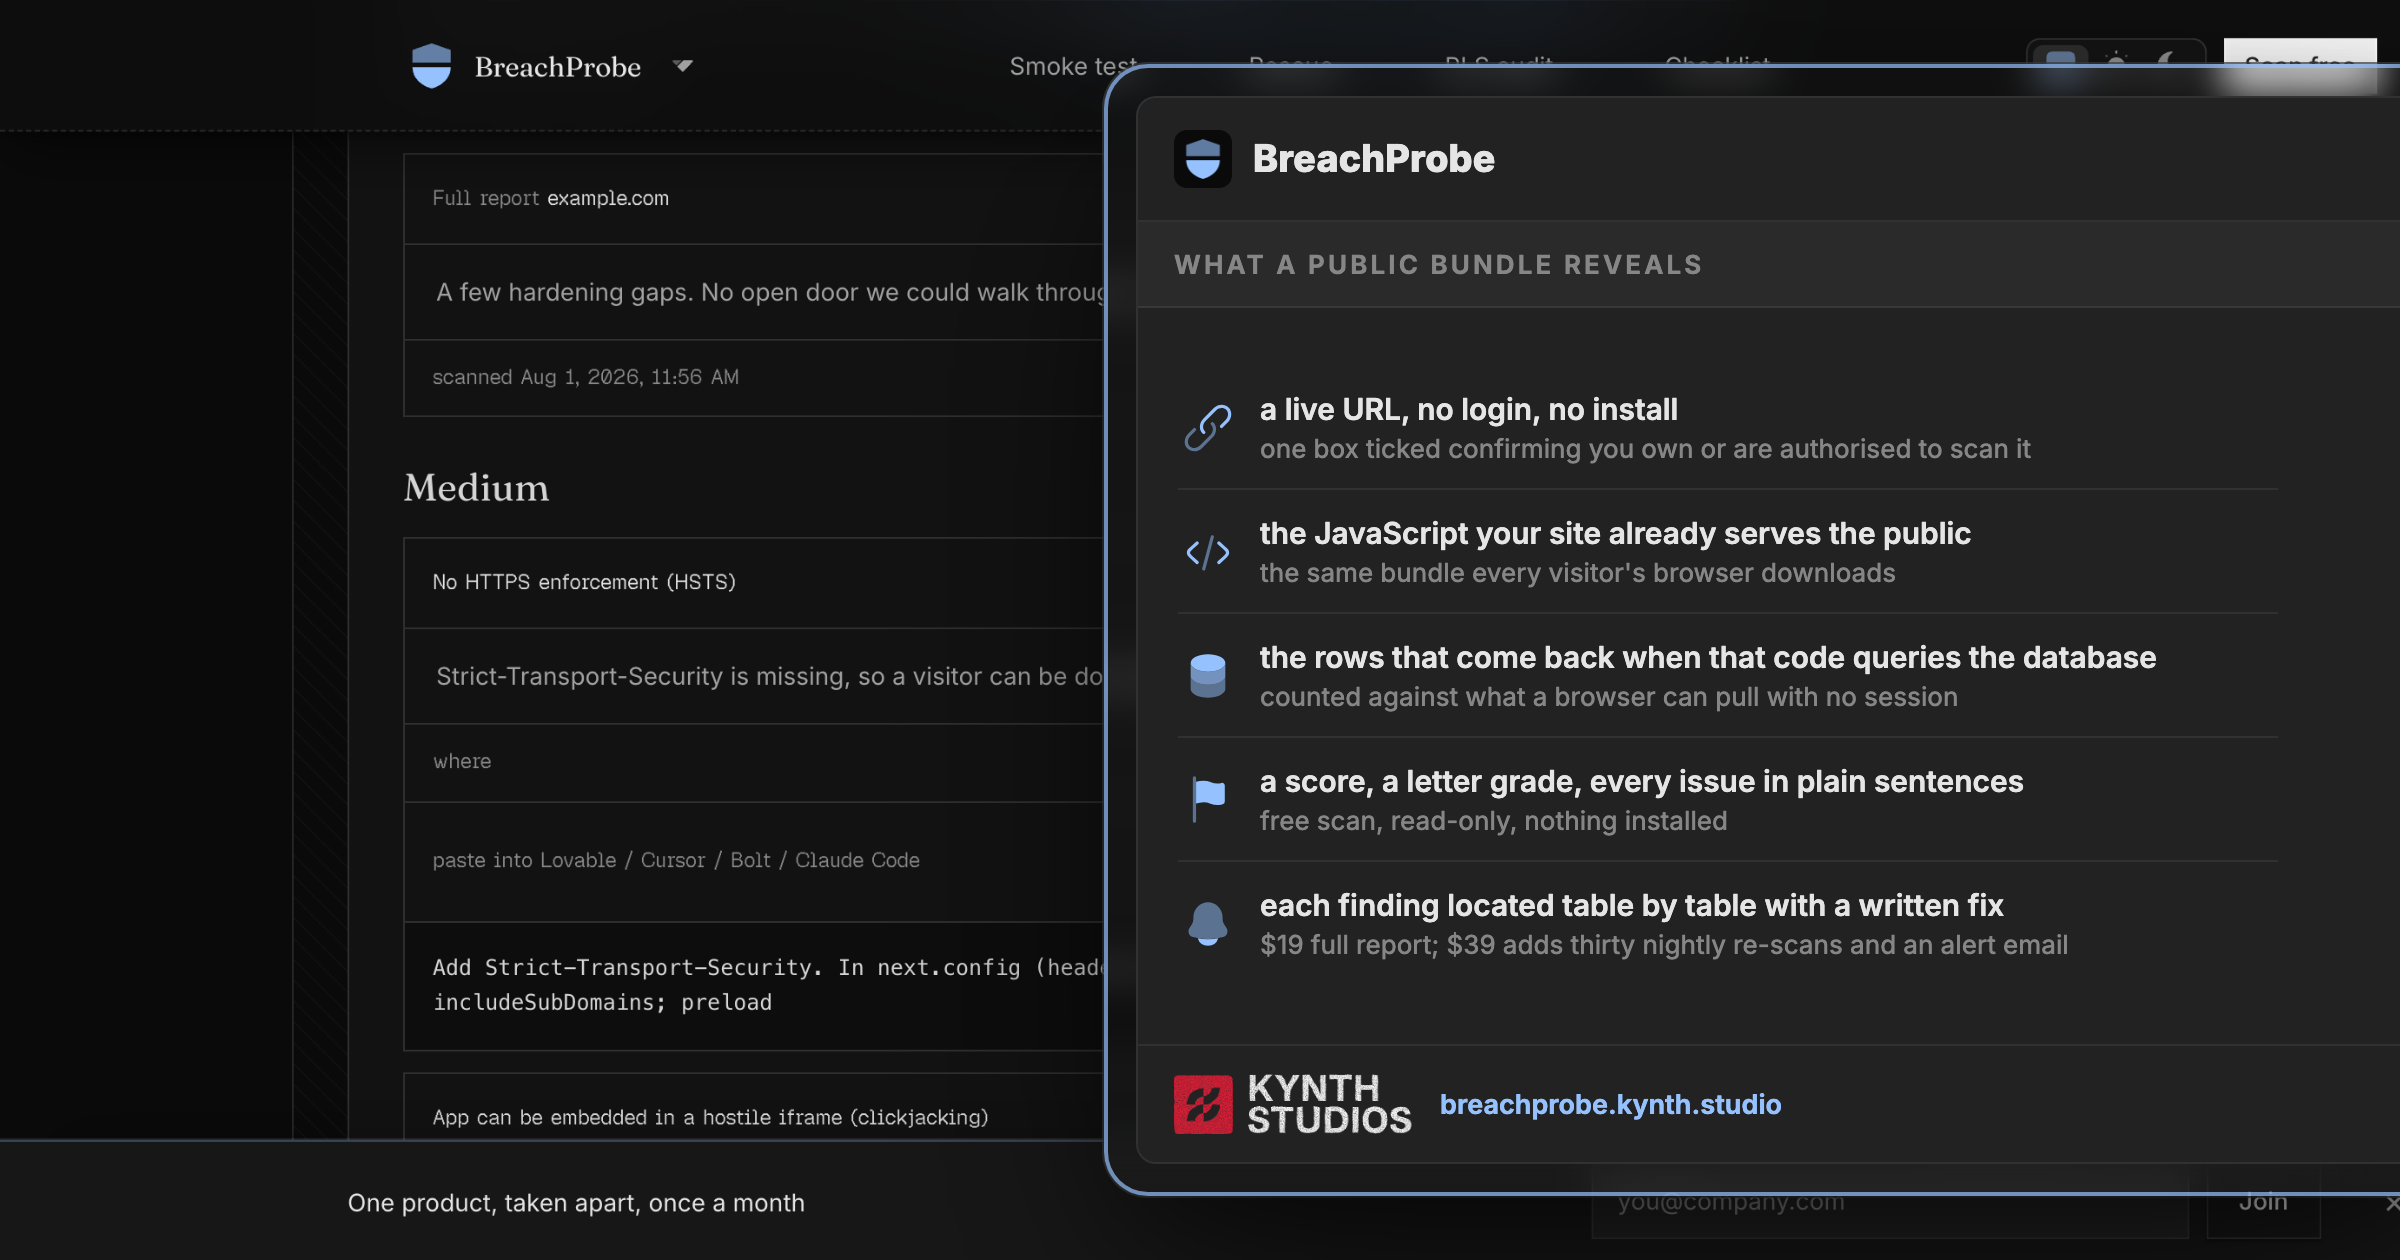Click 'Full report example.com' row

click(753, 199)
